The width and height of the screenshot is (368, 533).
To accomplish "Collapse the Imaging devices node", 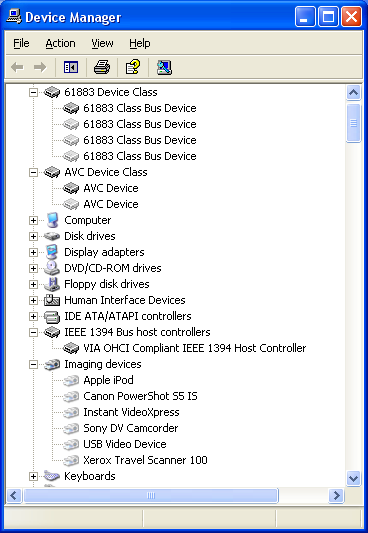I will (33, 364).
